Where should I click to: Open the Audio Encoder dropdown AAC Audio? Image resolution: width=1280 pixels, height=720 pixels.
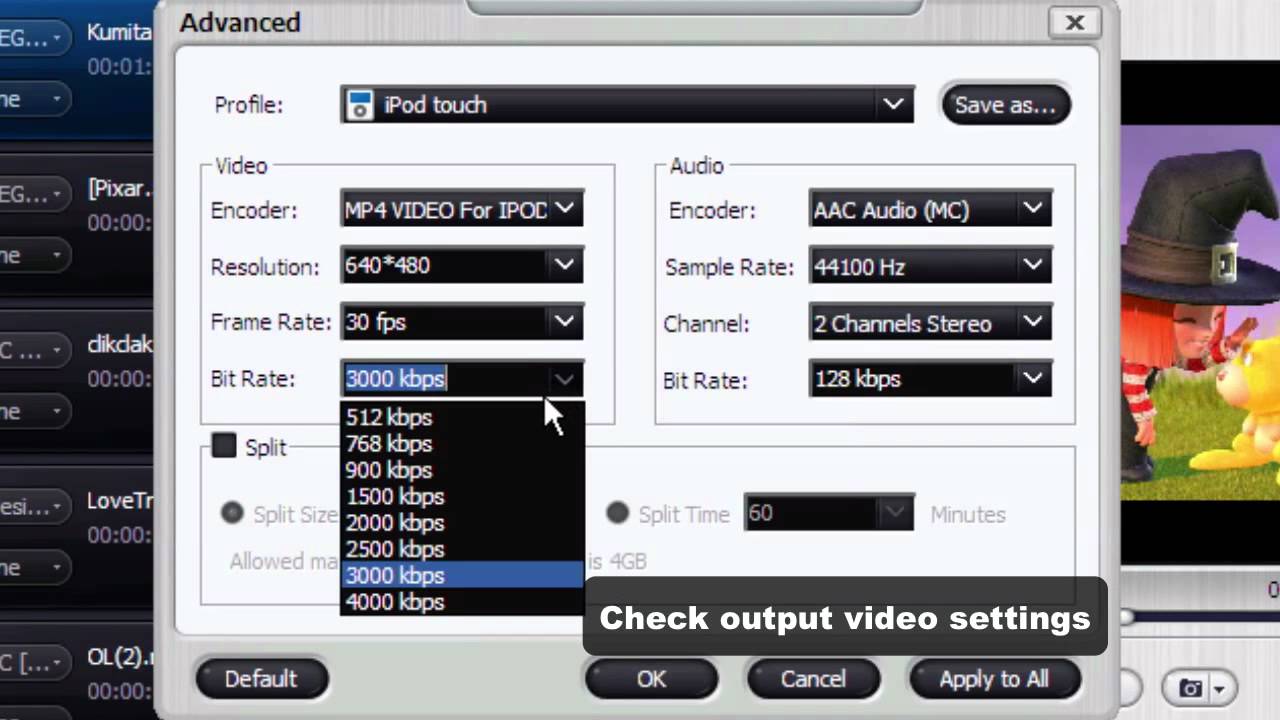pos(930,209)
